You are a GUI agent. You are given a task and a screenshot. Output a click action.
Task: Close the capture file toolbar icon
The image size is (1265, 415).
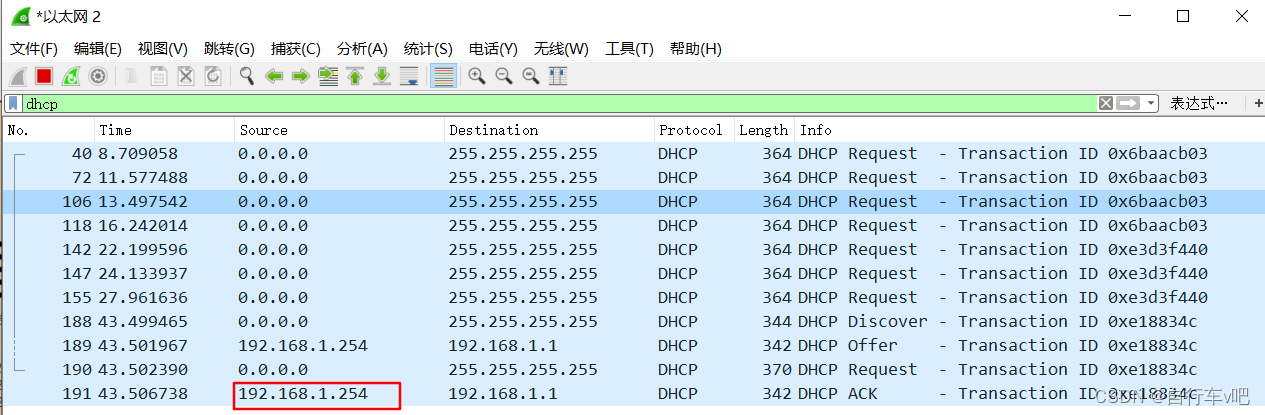click(x=186, y=76)
